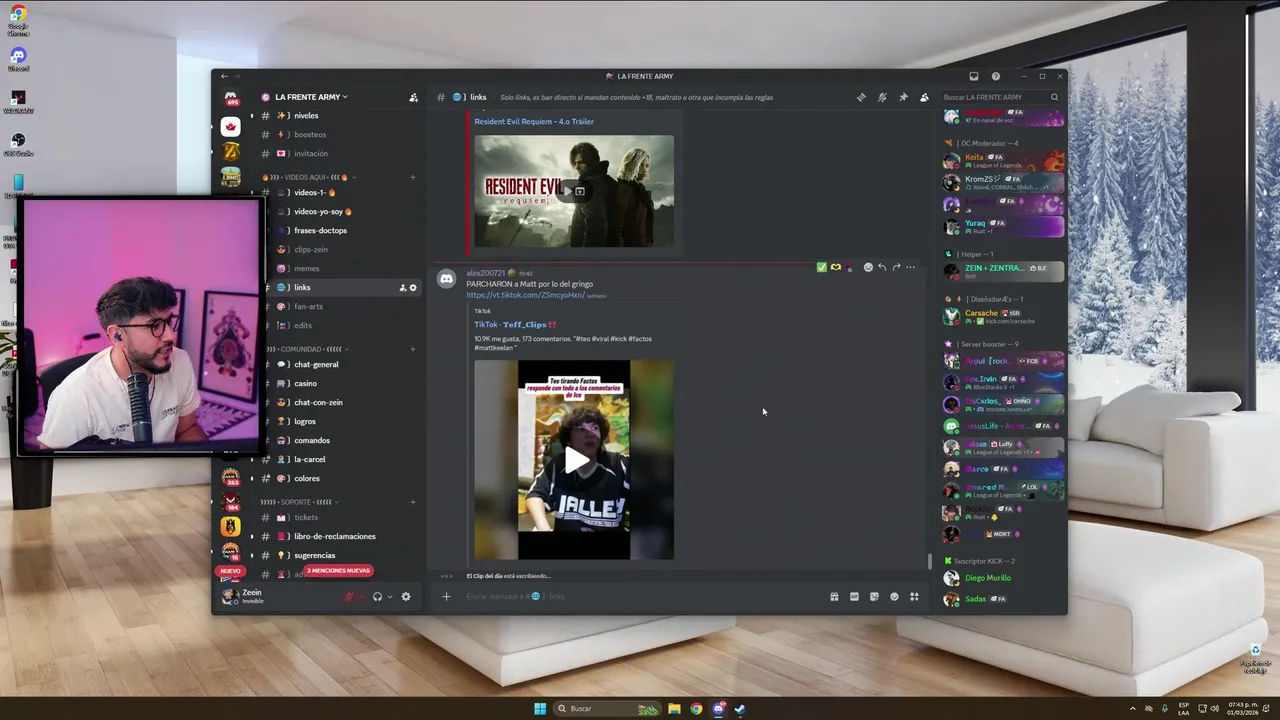1280x720 pixels.
Task: Open the threads icon in channel header
Action: (861, 97)
